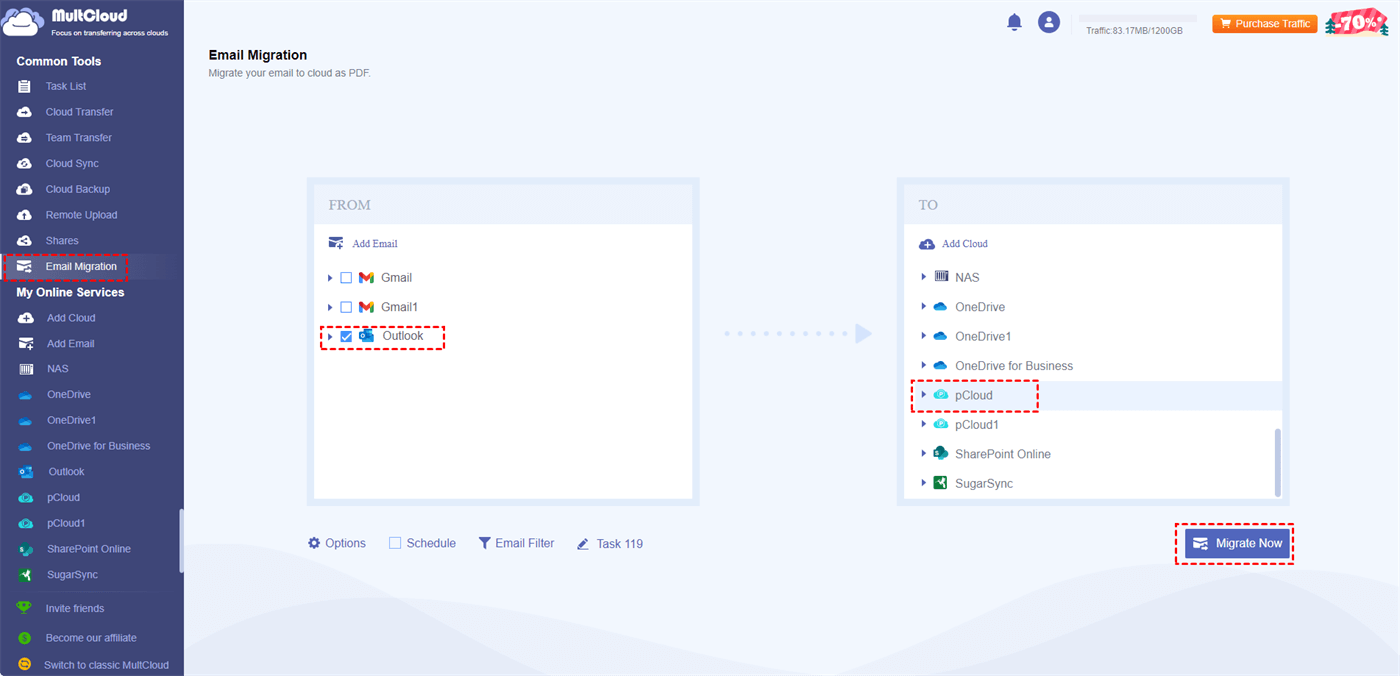Image resolution: width=1400 pixels, height=676 pixels.
Task: Uncheck the Outlook checkbox
Action: 346,337
